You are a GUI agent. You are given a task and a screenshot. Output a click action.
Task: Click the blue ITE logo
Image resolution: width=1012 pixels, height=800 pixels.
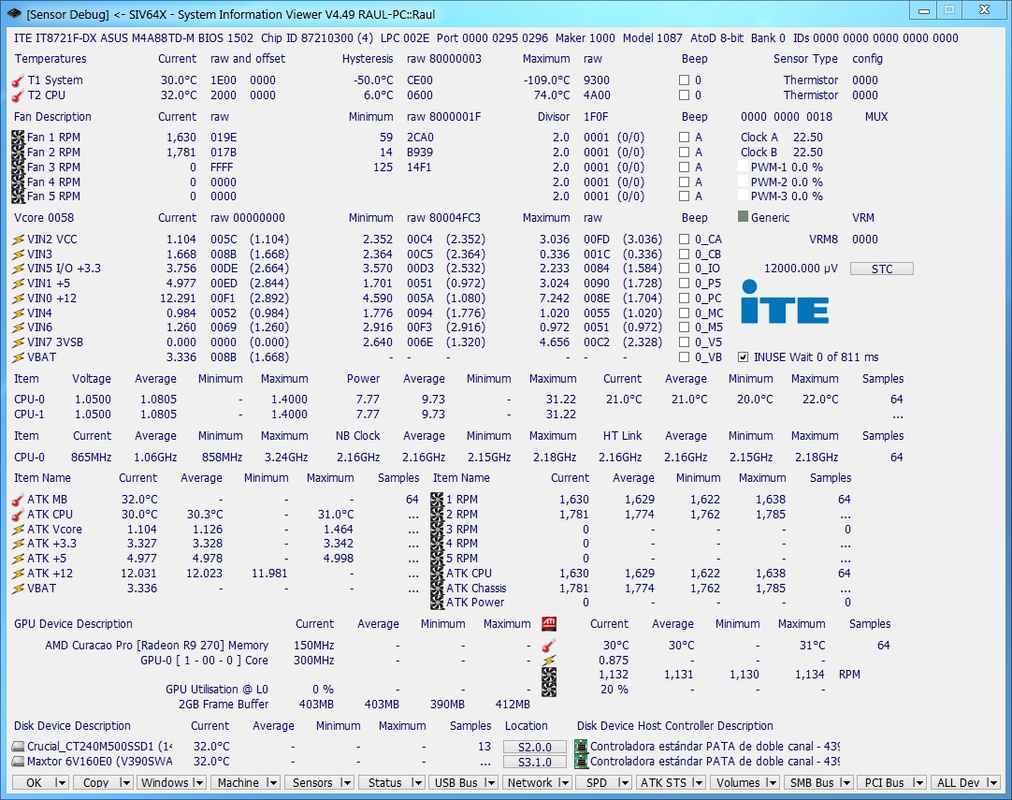click(785, 302)
